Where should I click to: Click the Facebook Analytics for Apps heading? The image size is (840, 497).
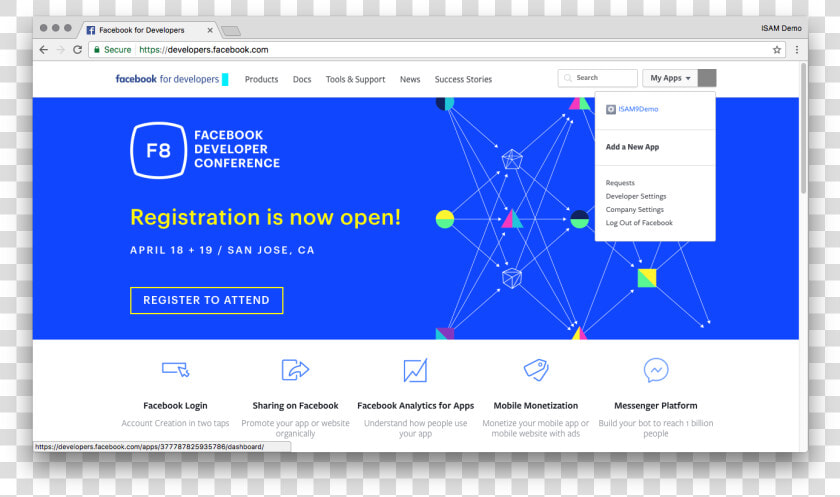(x=415, y=405)
